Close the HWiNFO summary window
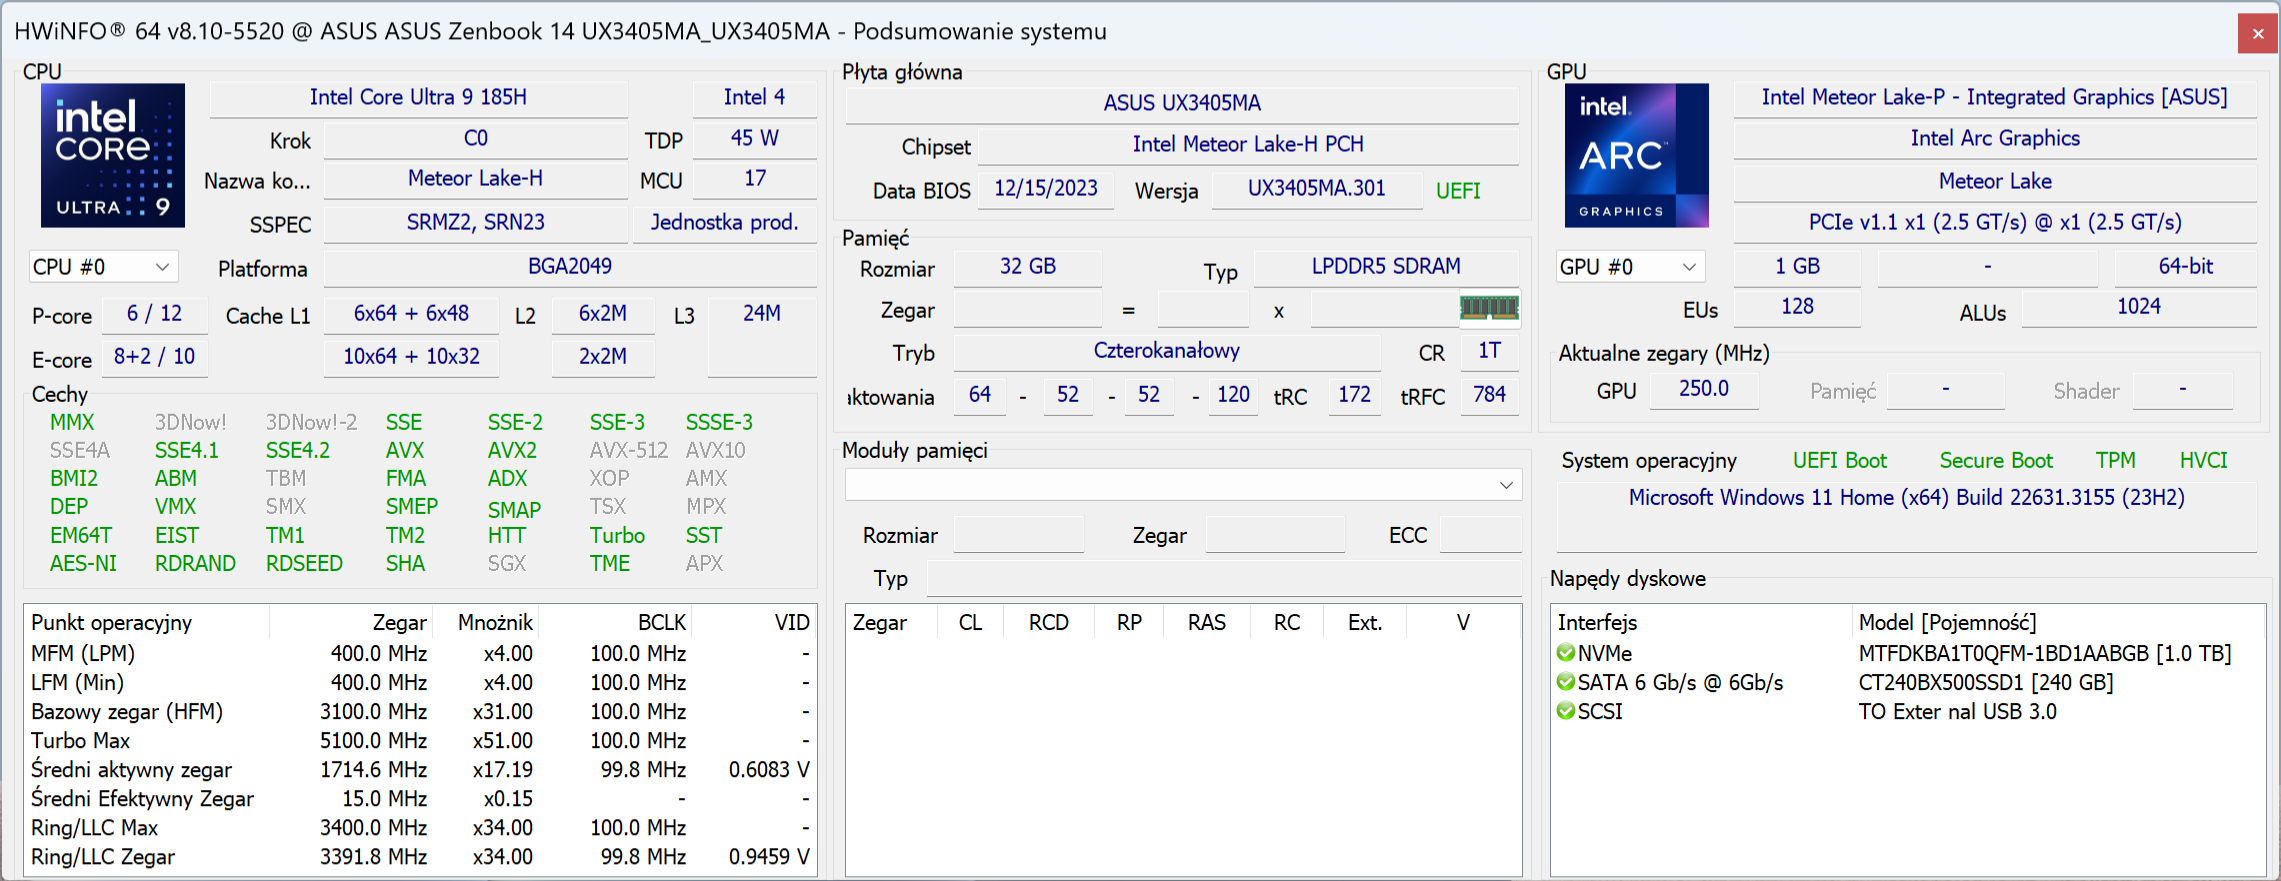This screenshot has height=881, width=2281. point(2258,33)
